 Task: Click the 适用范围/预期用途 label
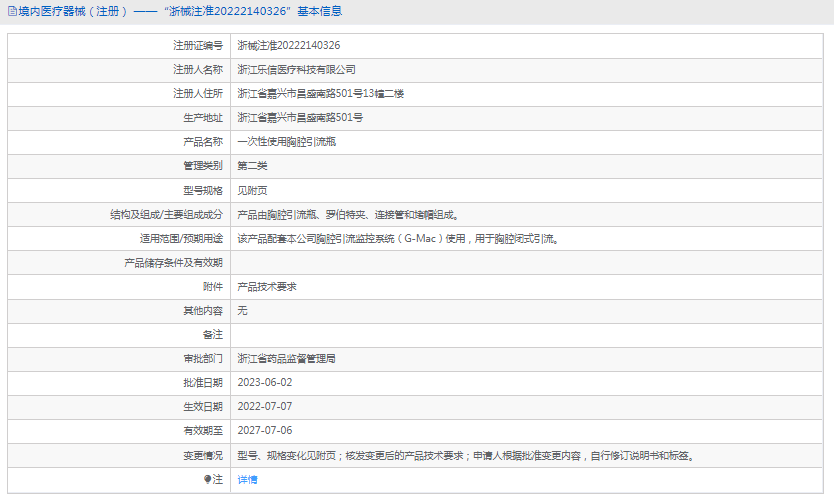[181, 239]
